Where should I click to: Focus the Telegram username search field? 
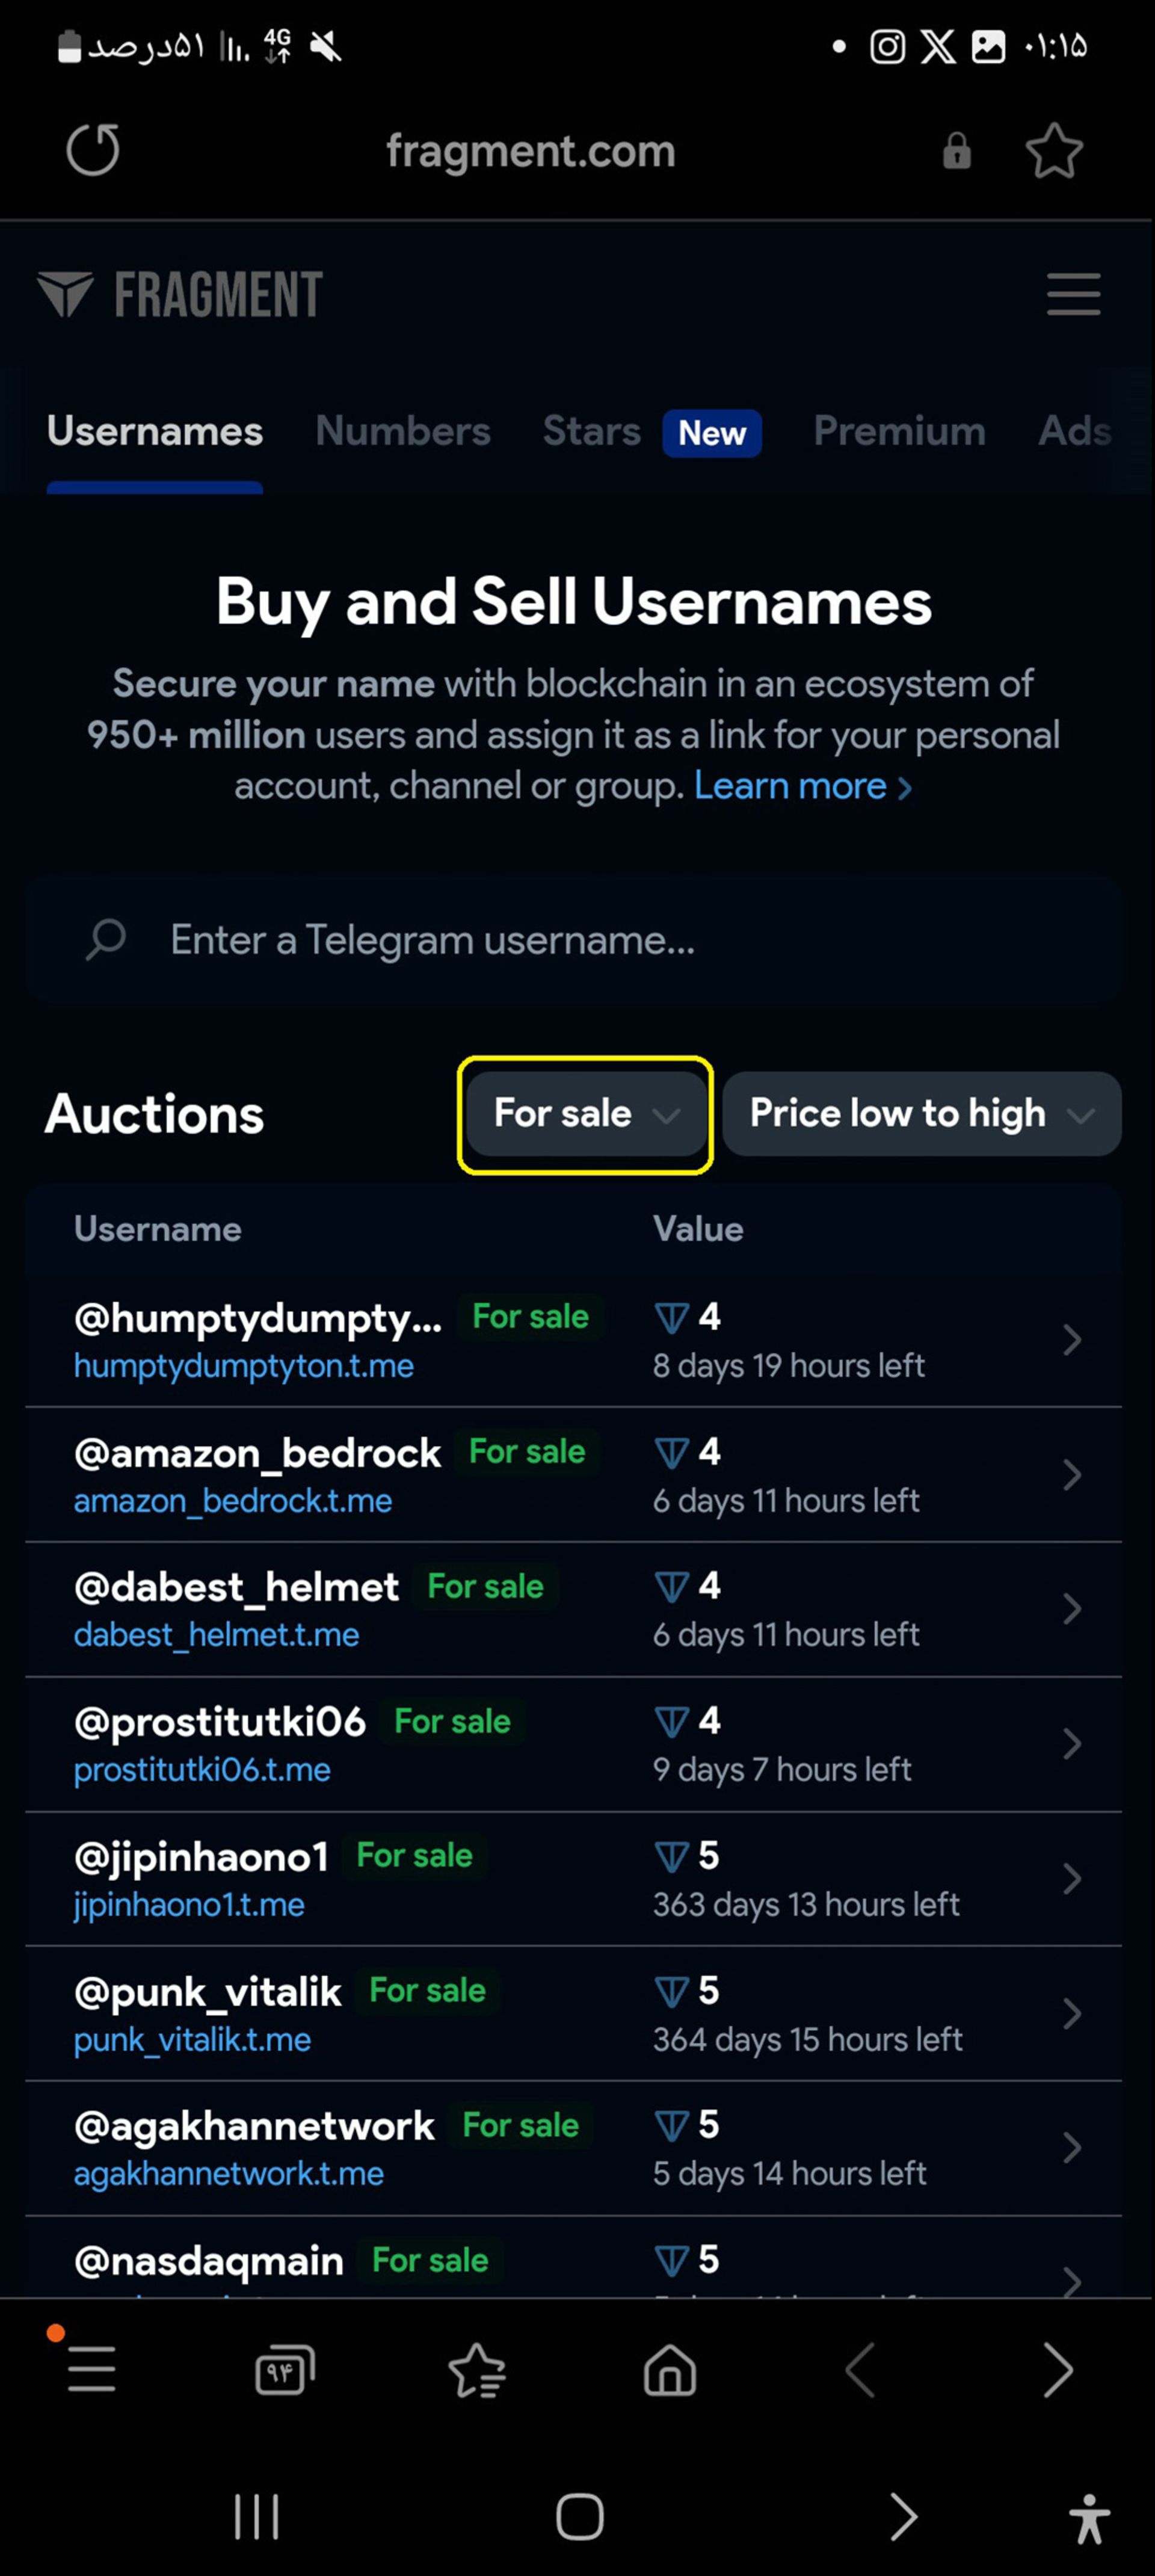coord(573,940)
